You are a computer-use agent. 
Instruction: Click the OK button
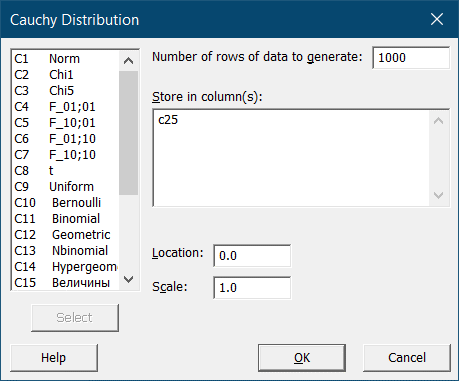302,358
